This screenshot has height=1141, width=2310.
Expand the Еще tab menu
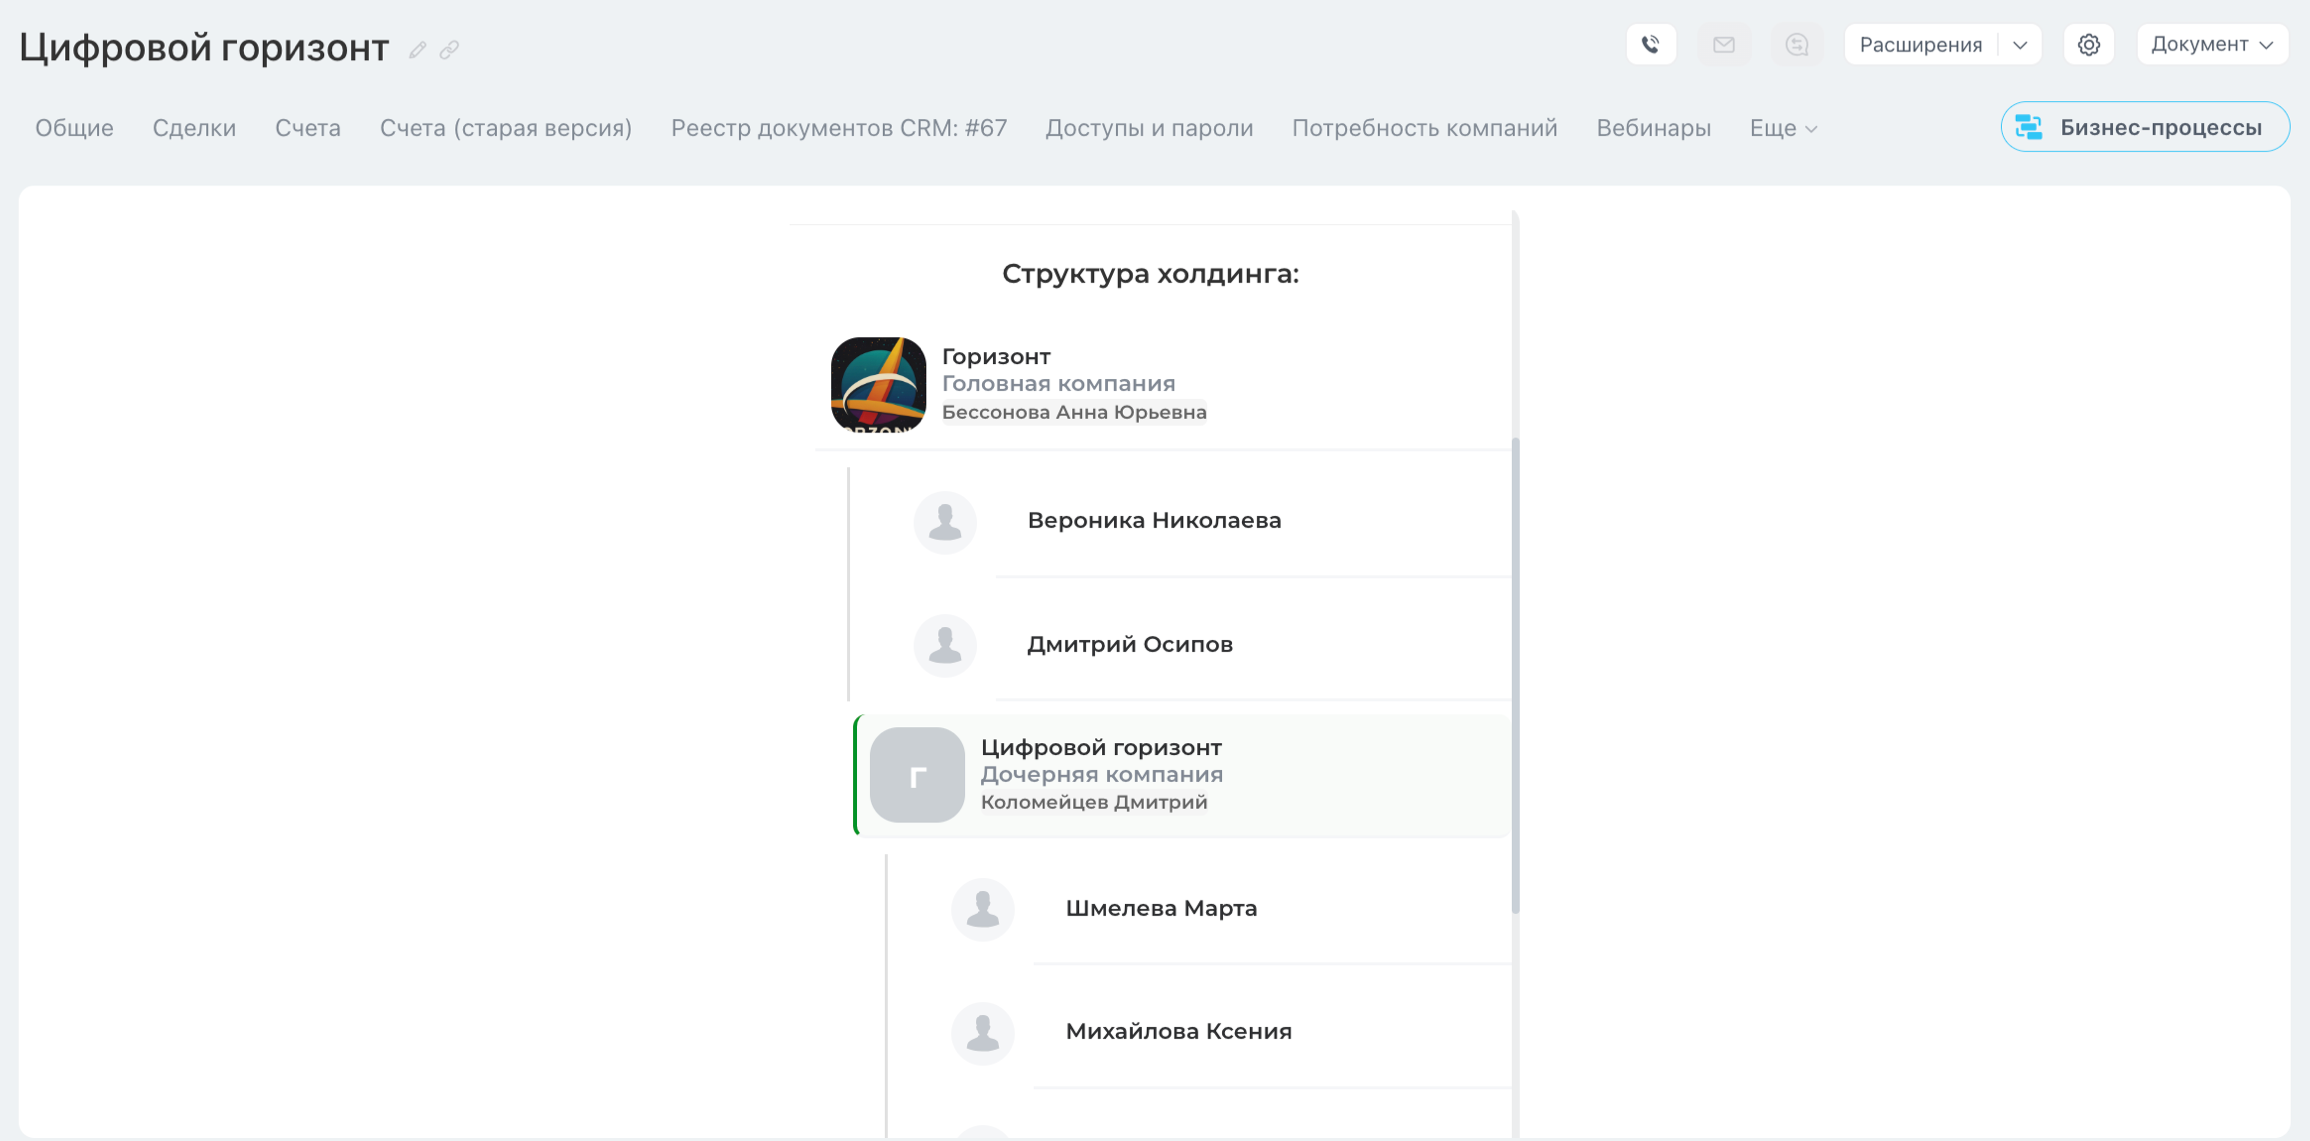coord(1782,128)
